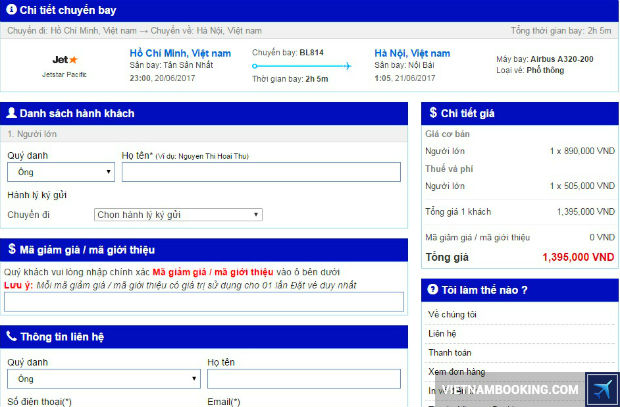This screenshot has height=407, width=620.
Task: Open the passenger Quý danh dropdown
Action: (61, 172)
